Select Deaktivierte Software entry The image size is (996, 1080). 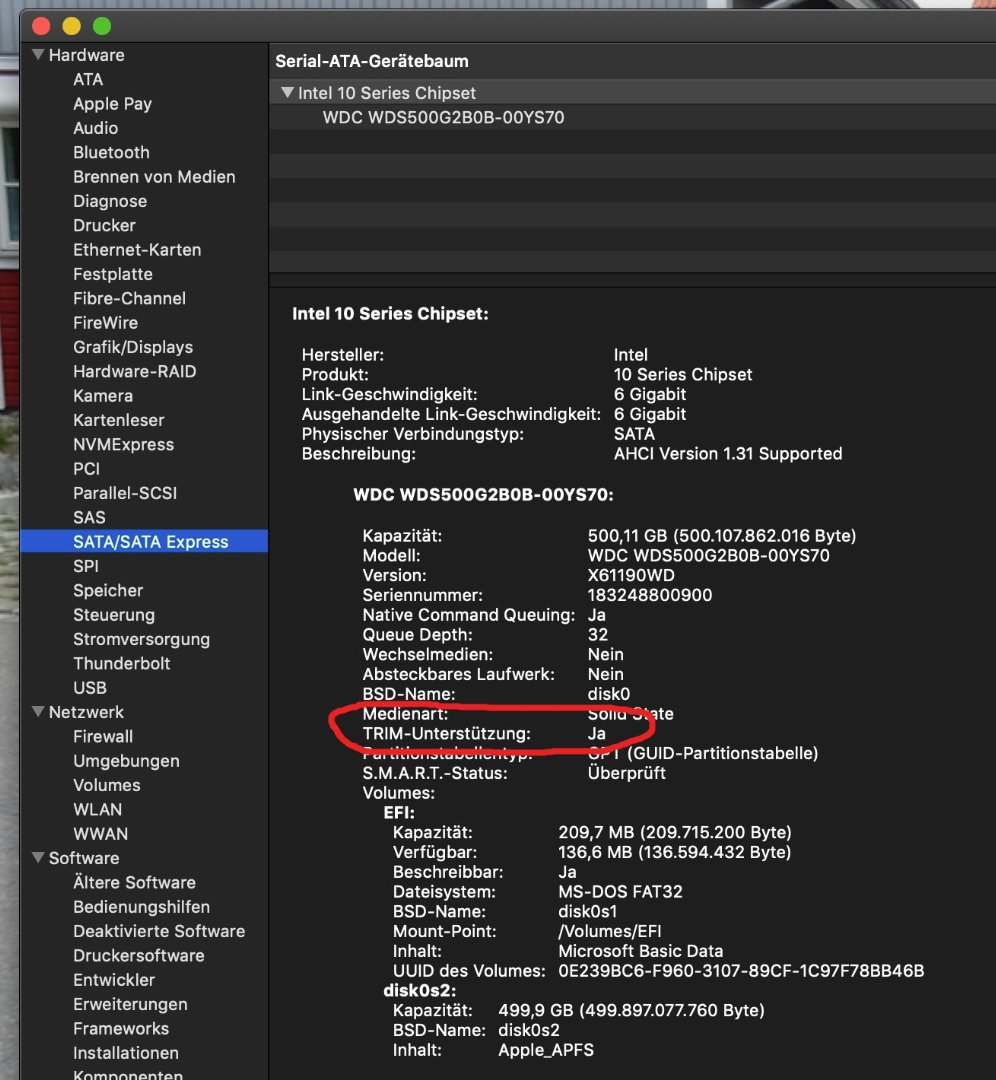[159, 931]
